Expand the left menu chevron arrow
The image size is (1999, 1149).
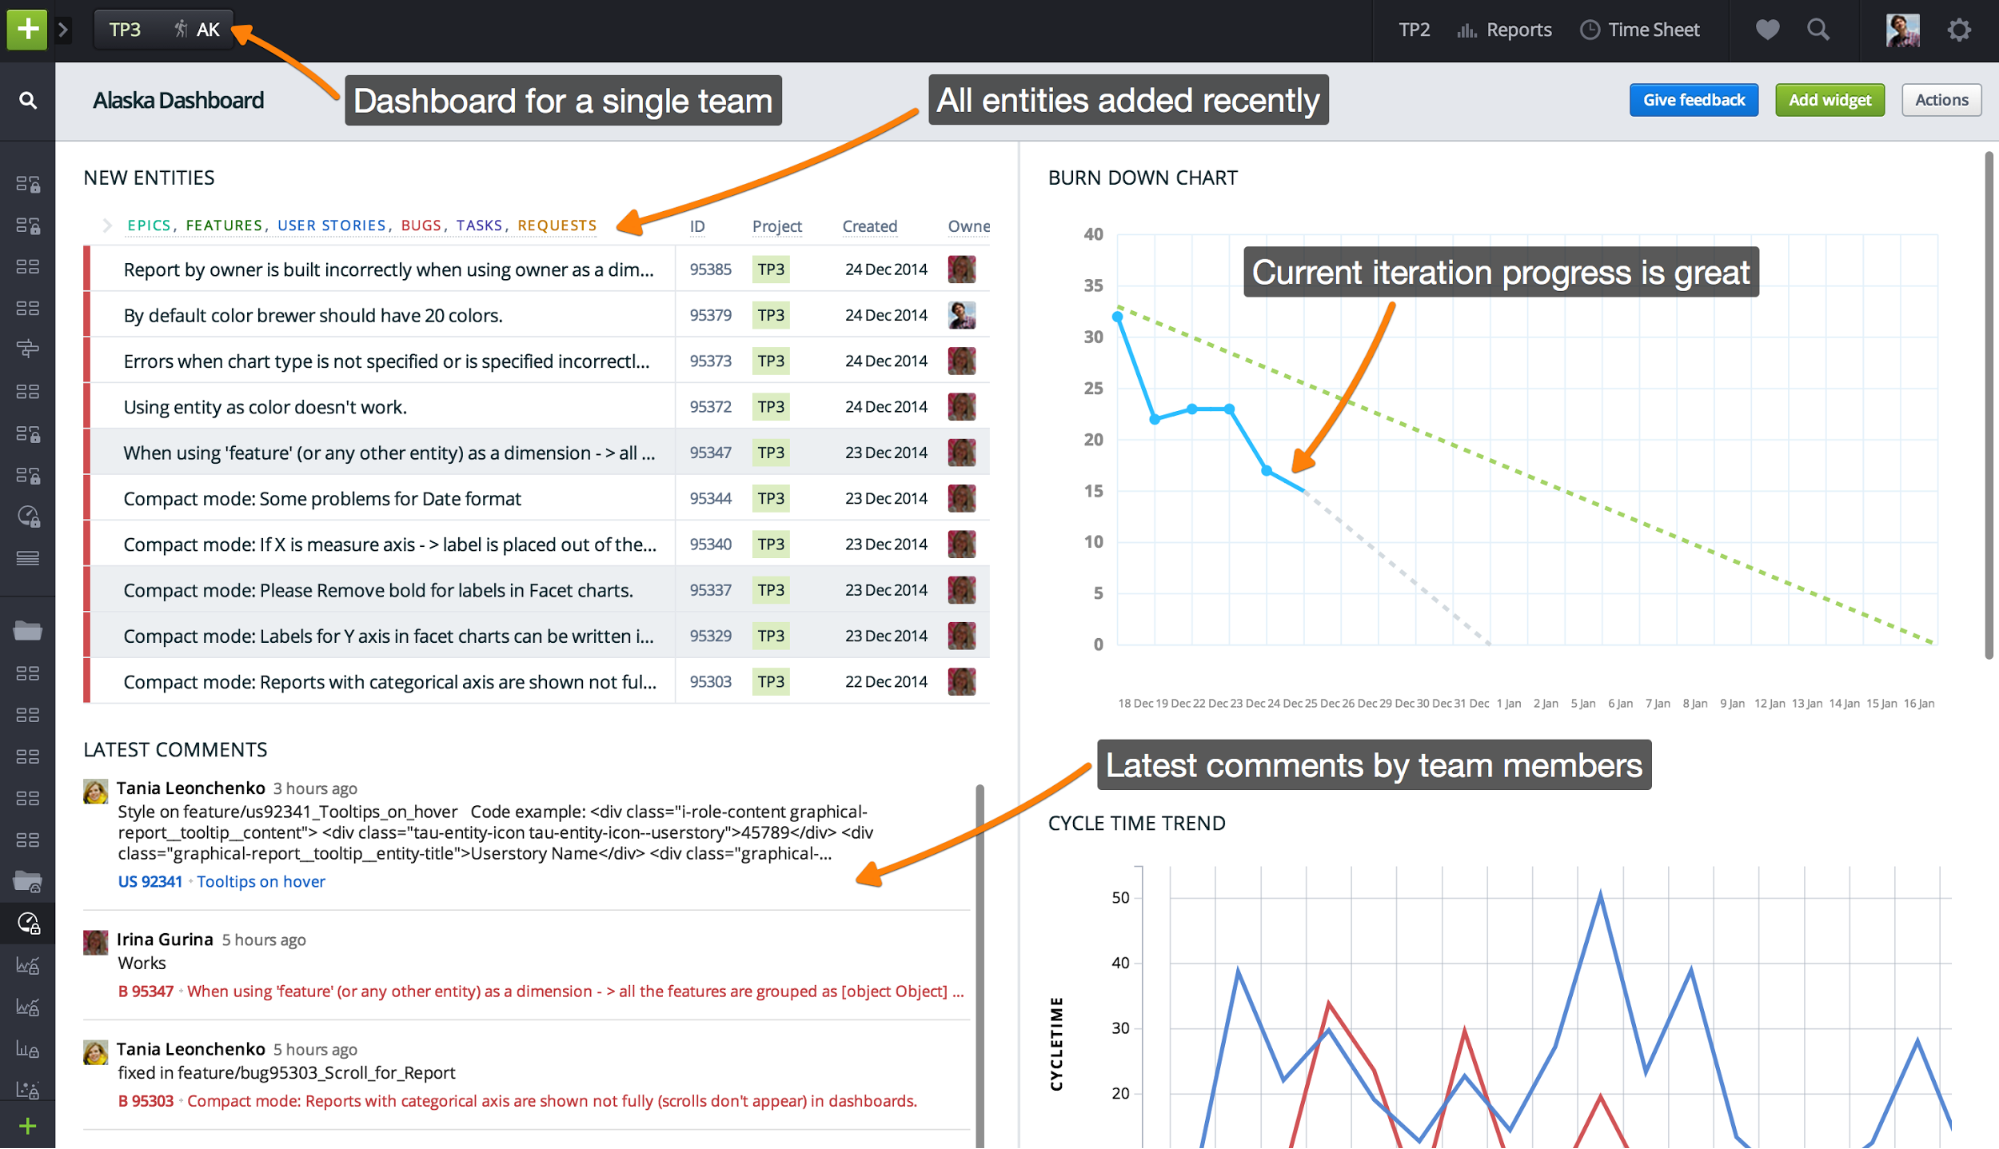63,29
